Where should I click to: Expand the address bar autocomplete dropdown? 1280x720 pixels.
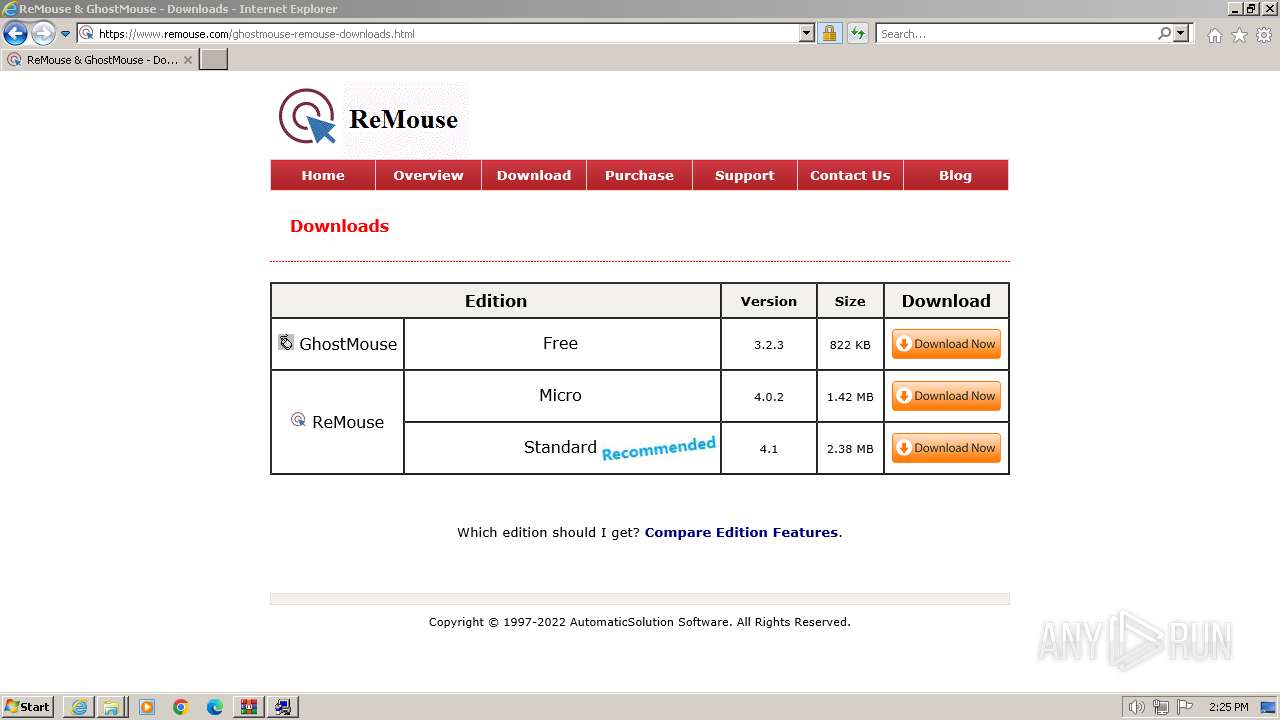pyautogui.click(x=807, y=33)
